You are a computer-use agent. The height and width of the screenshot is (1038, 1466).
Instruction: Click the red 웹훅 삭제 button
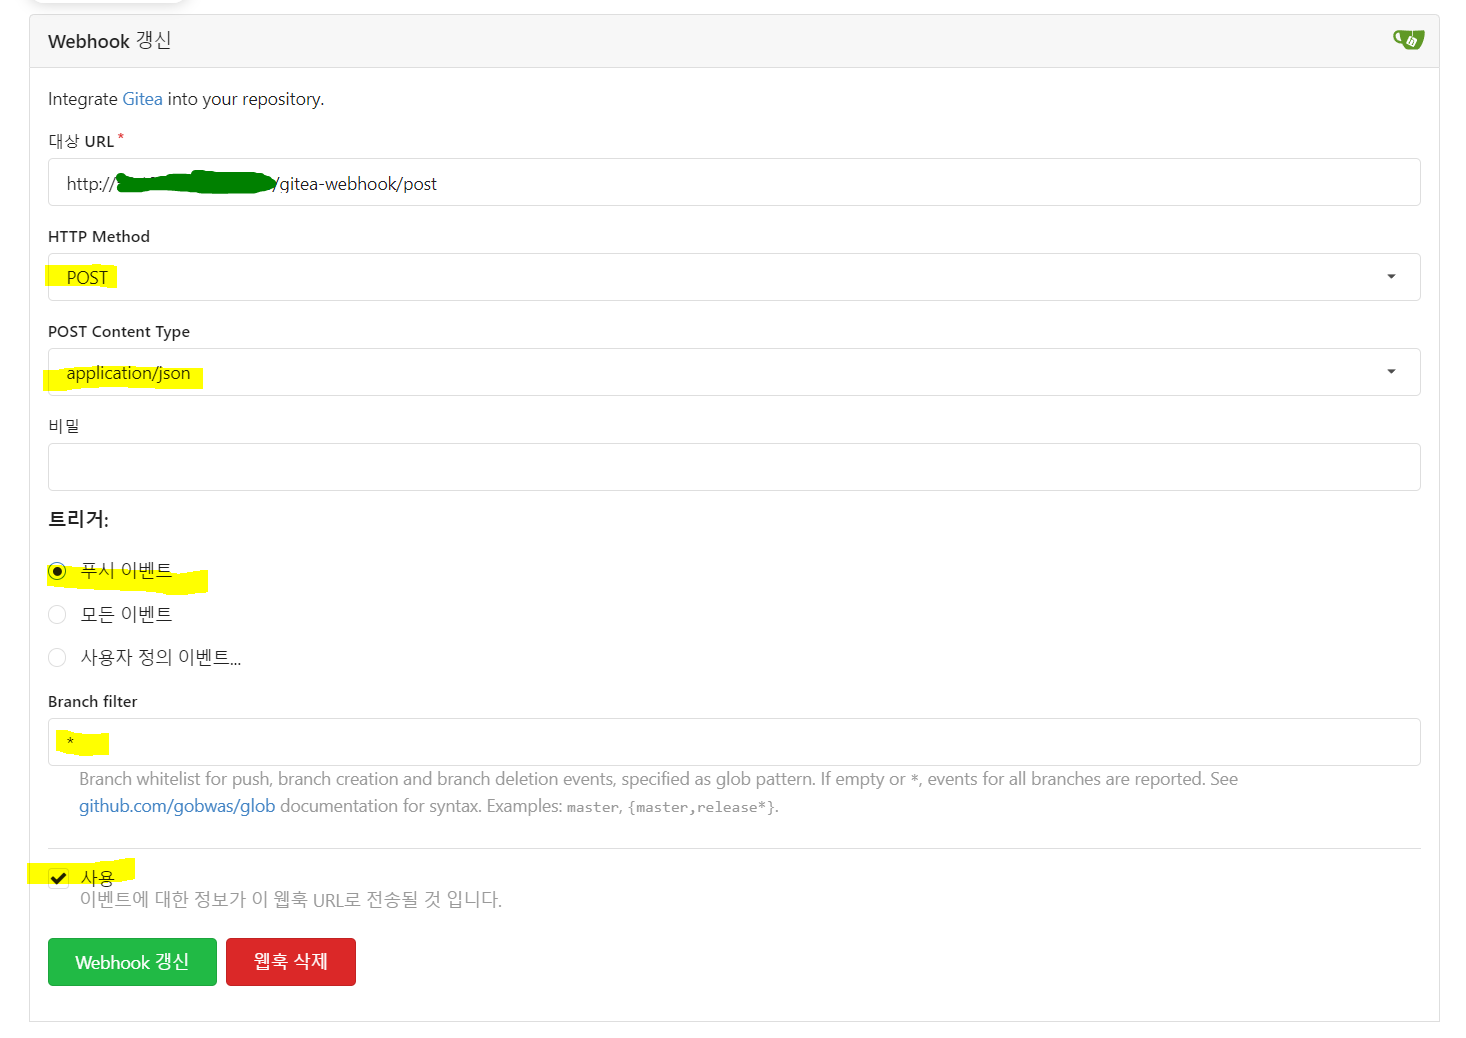point(291,962)
